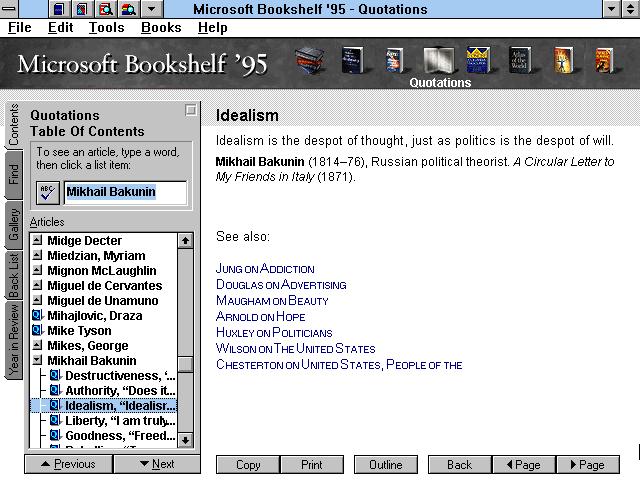Expand the Miguel de Unamuno entry box
Viewport: 640px width, 480px height.
click(37, 300)
